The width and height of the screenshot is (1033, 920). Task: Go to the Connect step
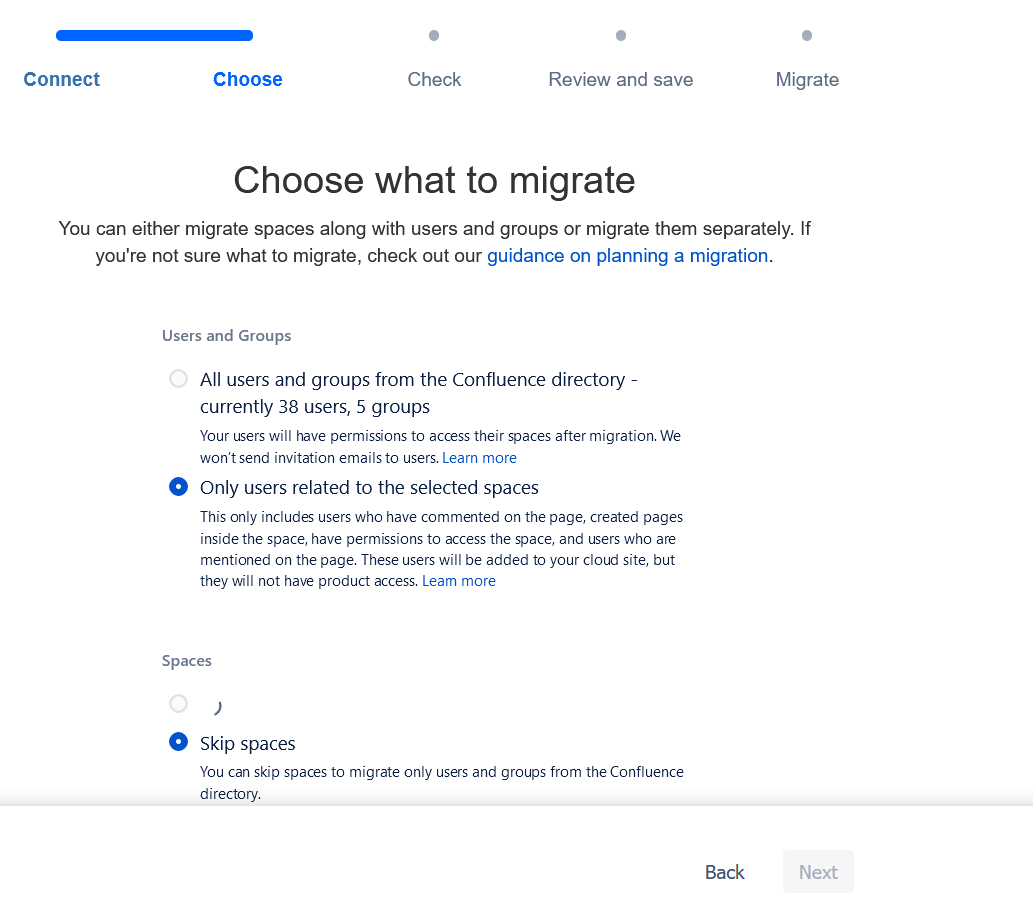coord(61,79)
